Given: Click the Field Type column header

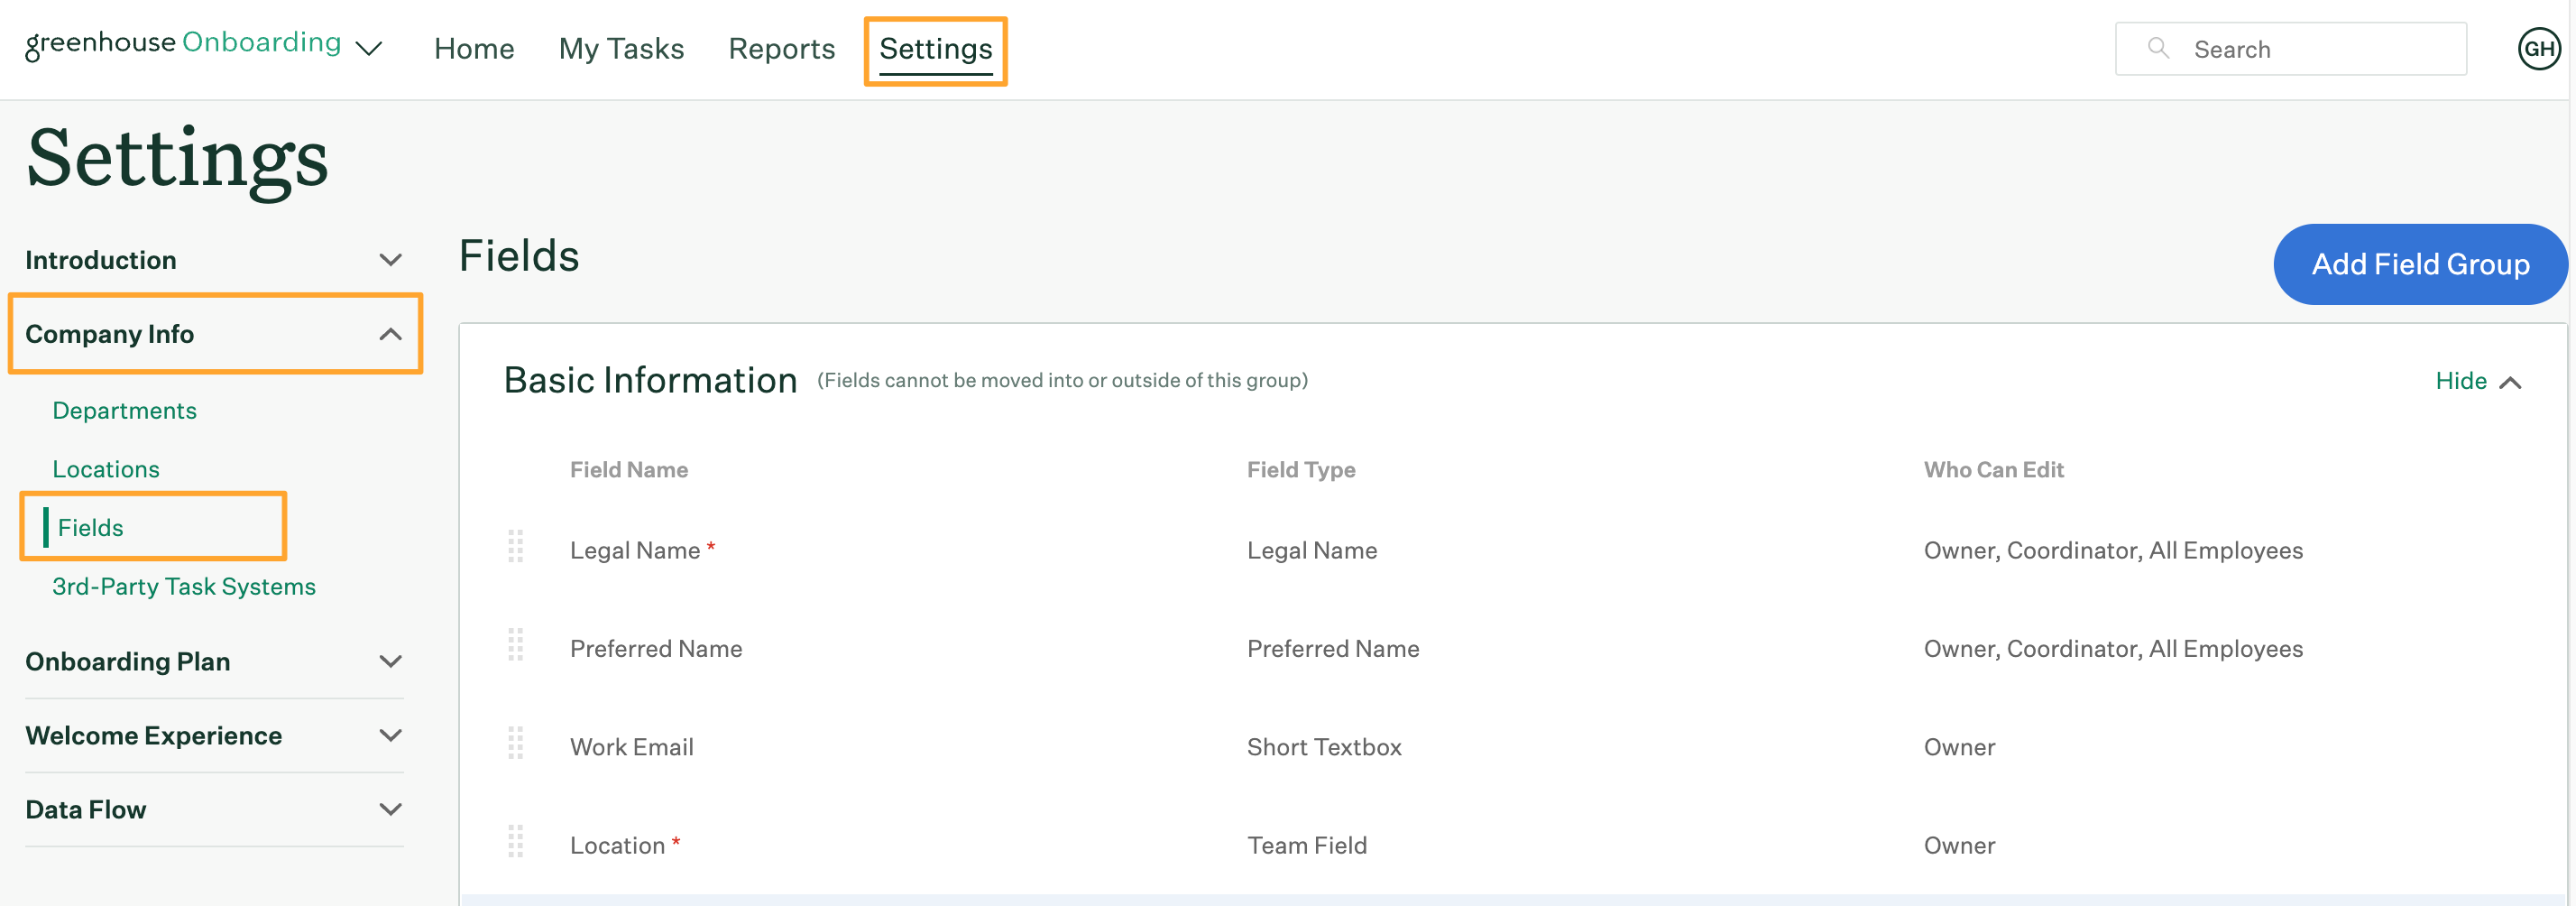Looking at the screenshot, I should (x=1301, y=470).
